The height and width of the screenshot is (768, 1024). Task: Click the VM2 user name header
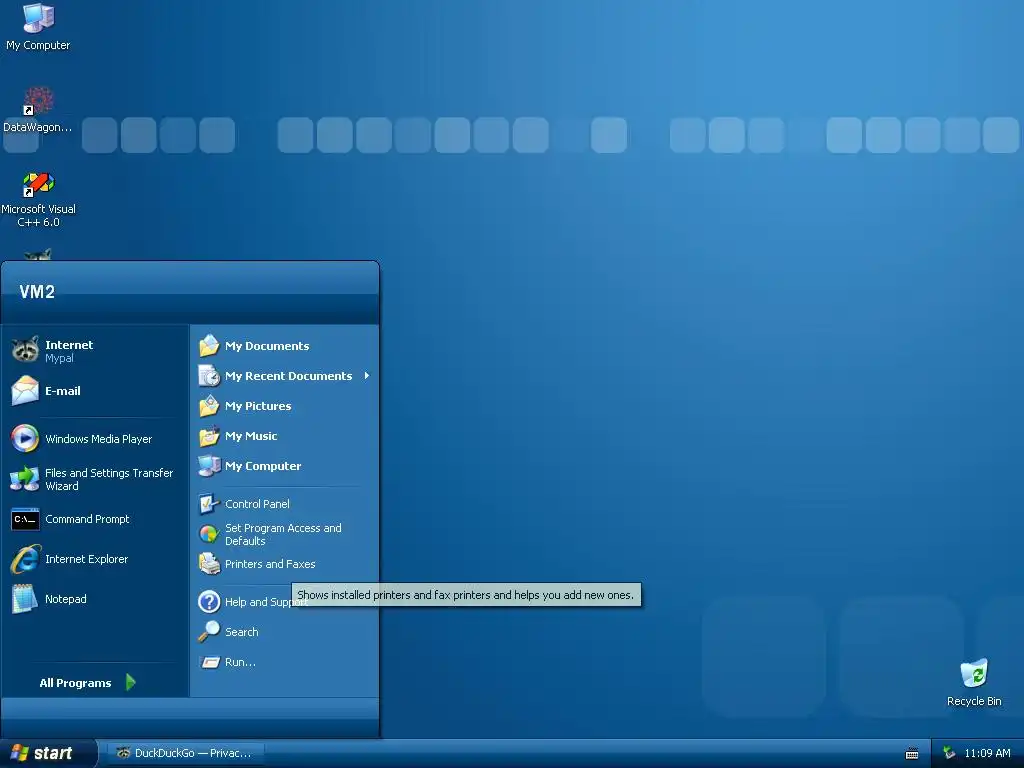point(37,291)
